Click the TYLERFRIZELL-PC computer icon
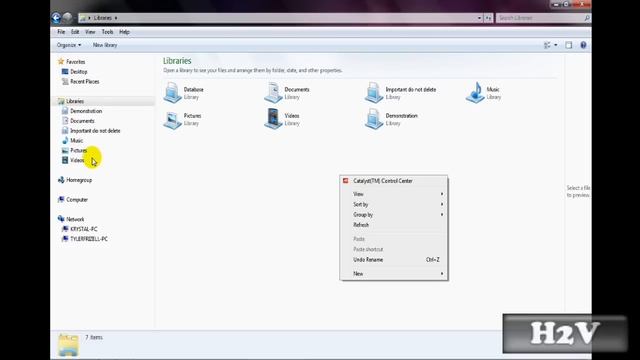The height and width of the screenshot is (360, 640). (65, 238)
